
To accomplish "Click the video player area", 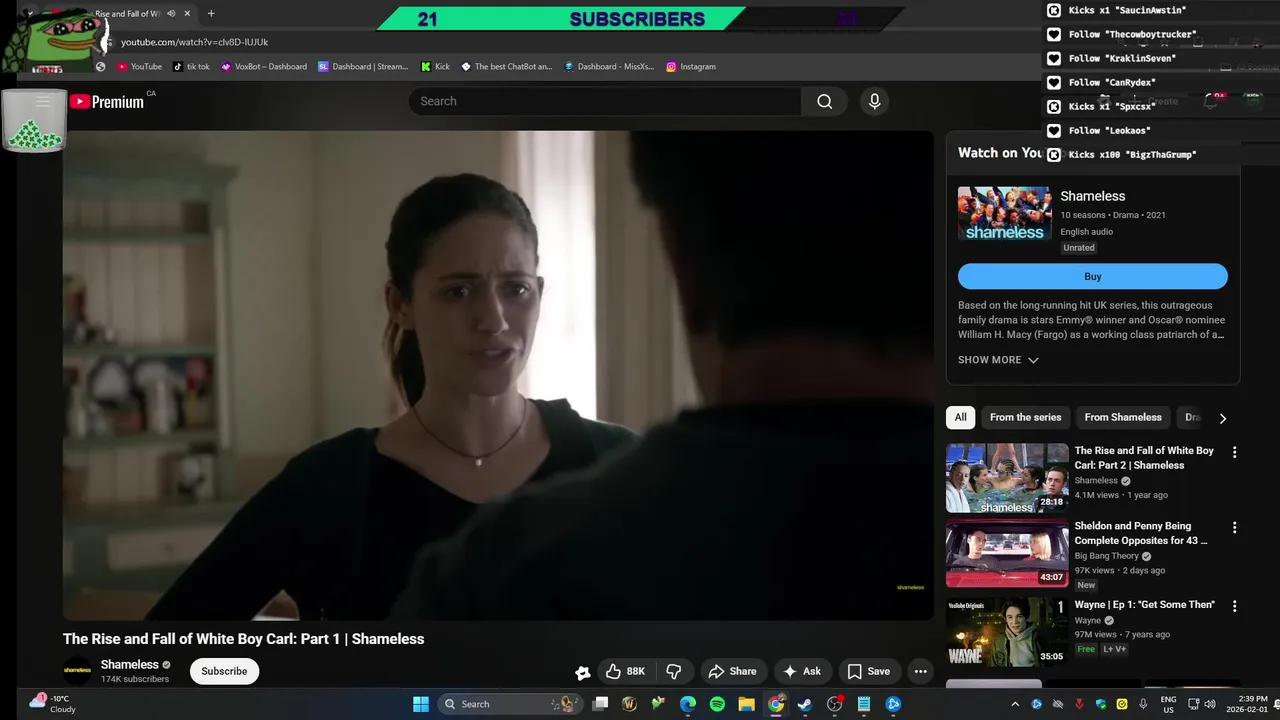I will click(x=498, y=375).
